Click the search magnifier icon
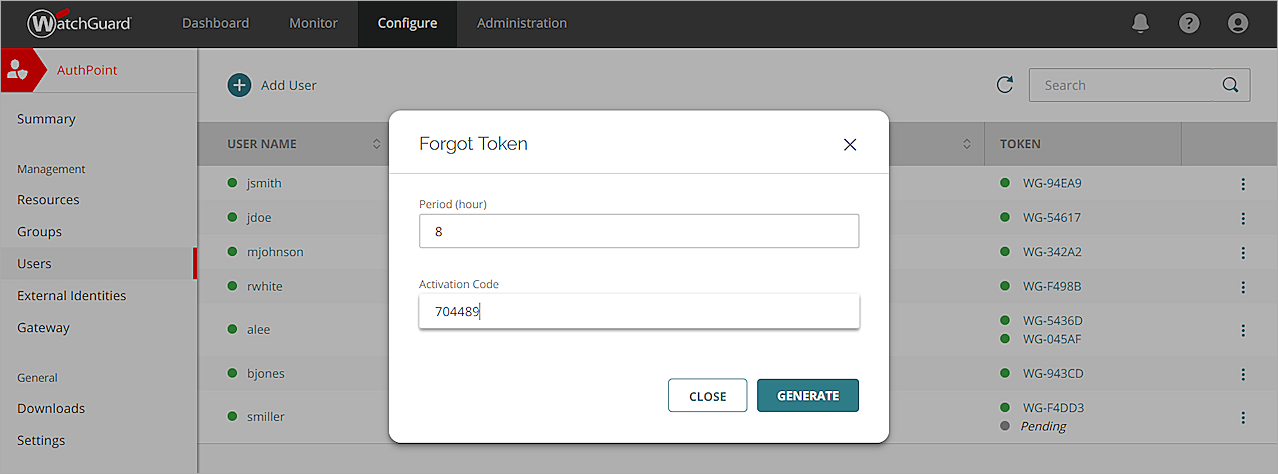 pos(1231,85)
